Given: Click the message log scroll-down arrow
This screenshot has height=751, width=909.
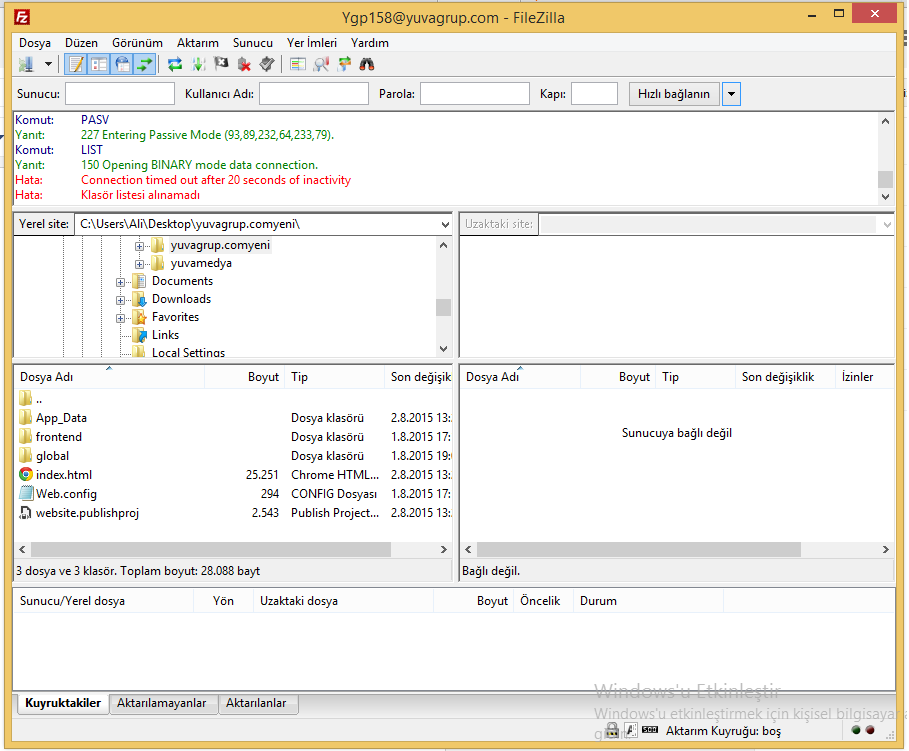Looking at the screenshot, I should pyautogui.click(x=885, y=197).
